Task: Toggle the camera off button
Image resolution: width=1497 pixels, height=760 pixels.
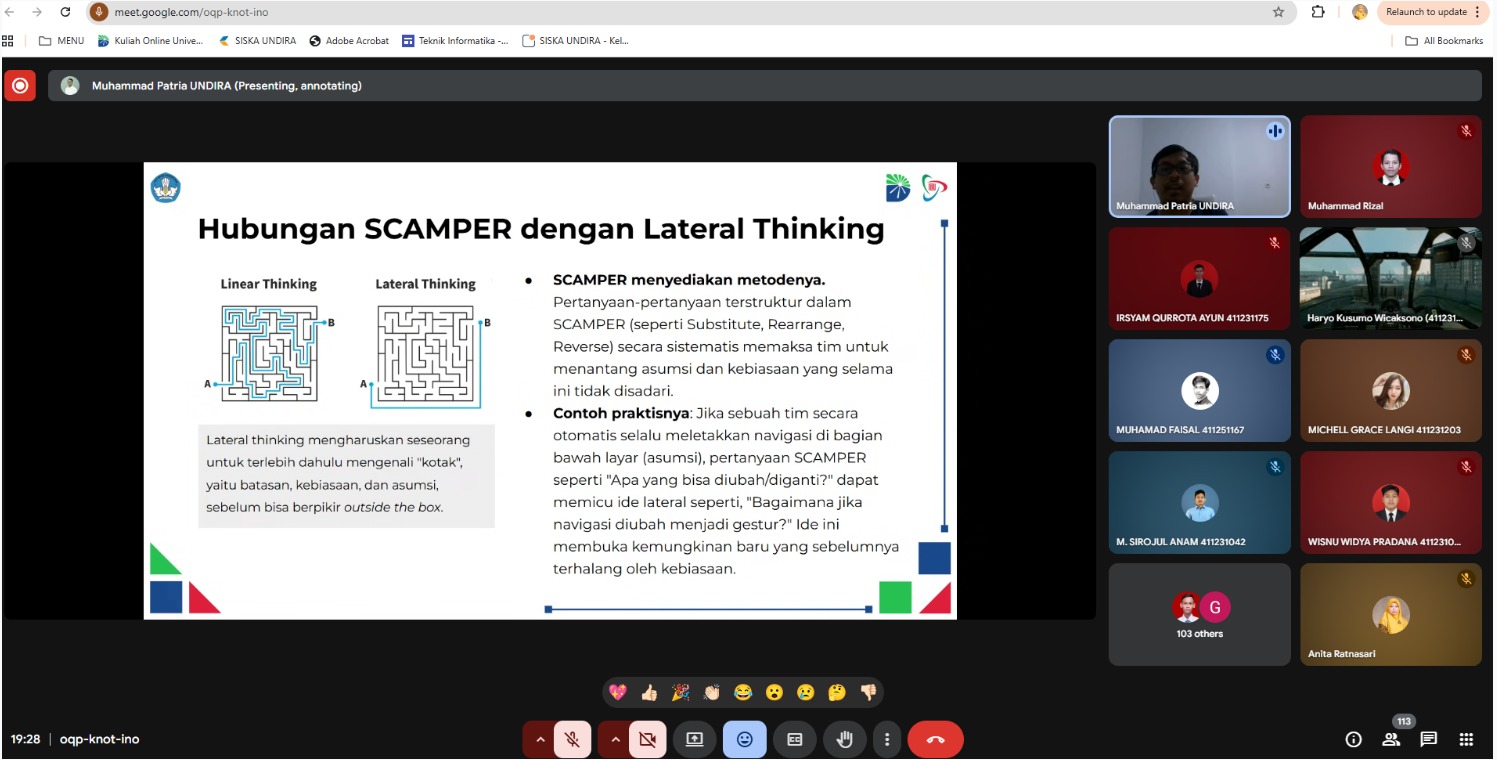Action: click(647, 740)
